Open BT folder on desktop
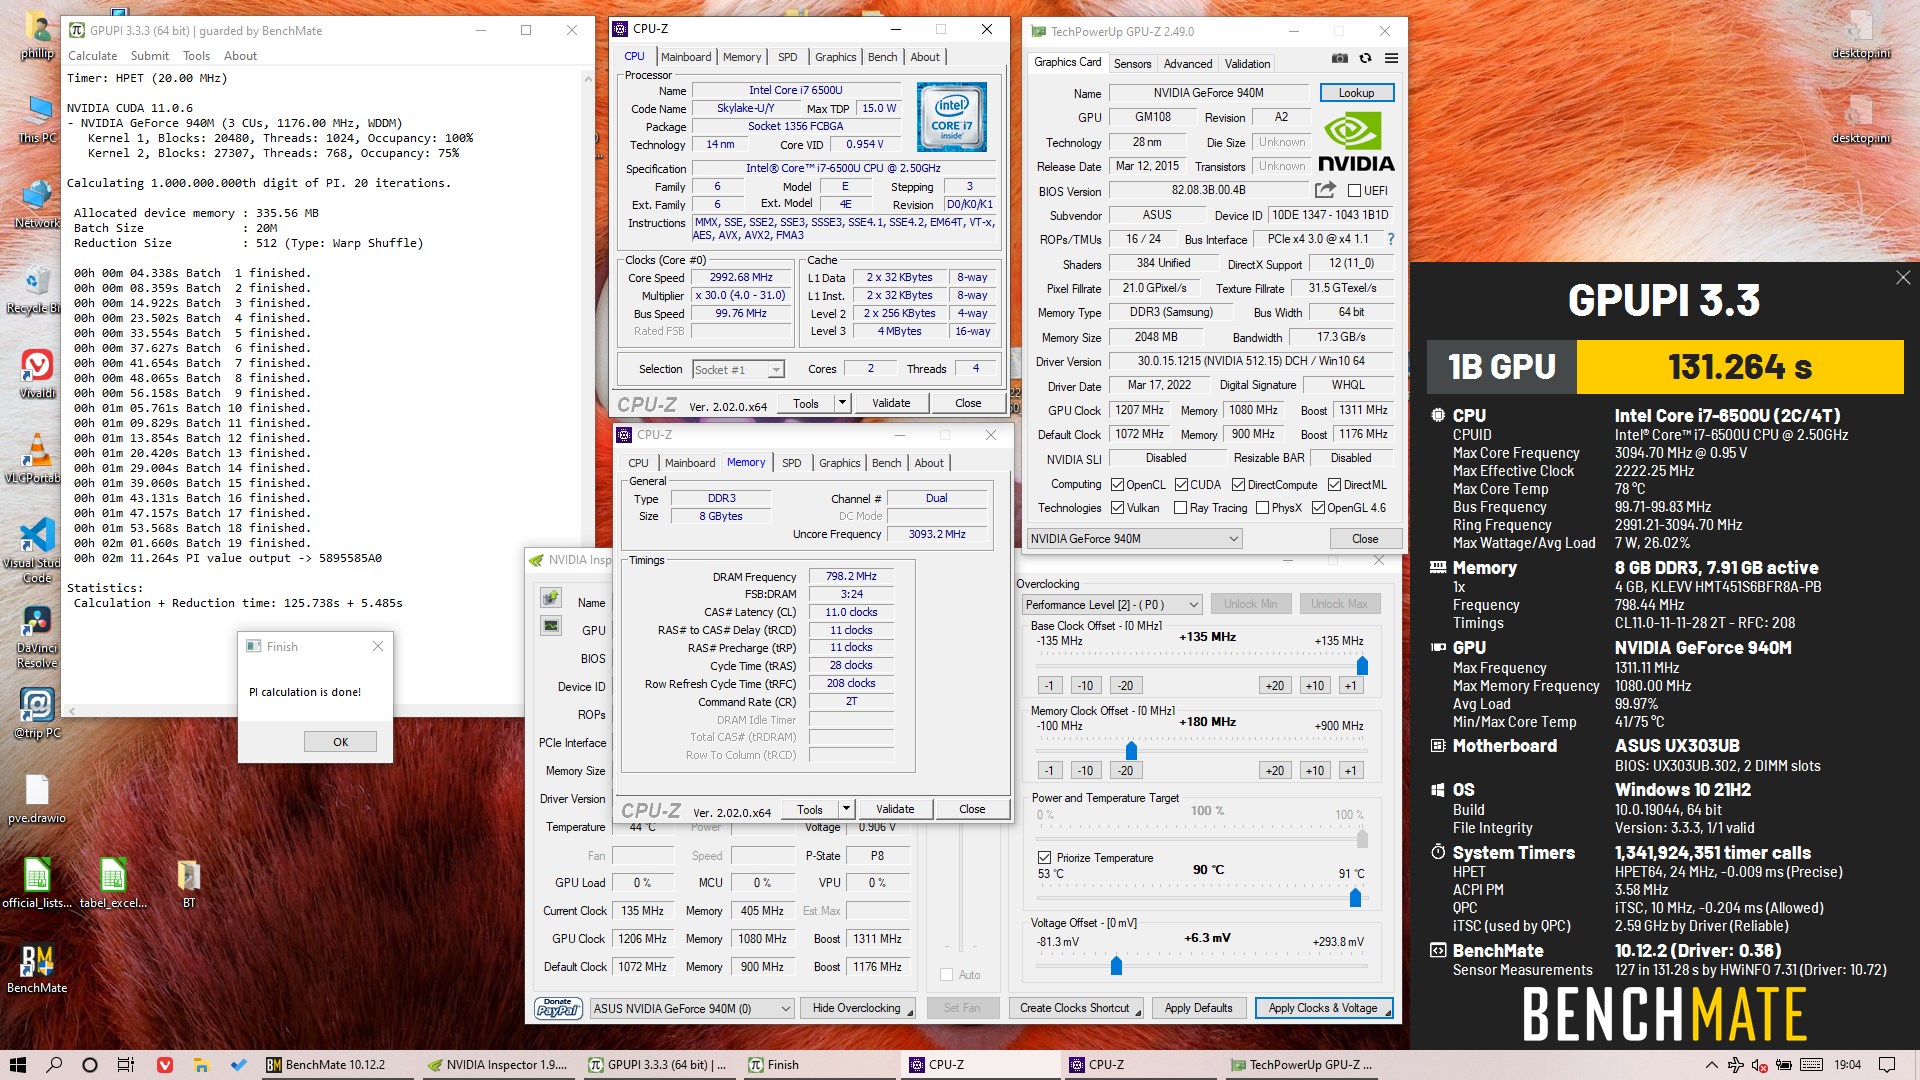 click(189, 883)
